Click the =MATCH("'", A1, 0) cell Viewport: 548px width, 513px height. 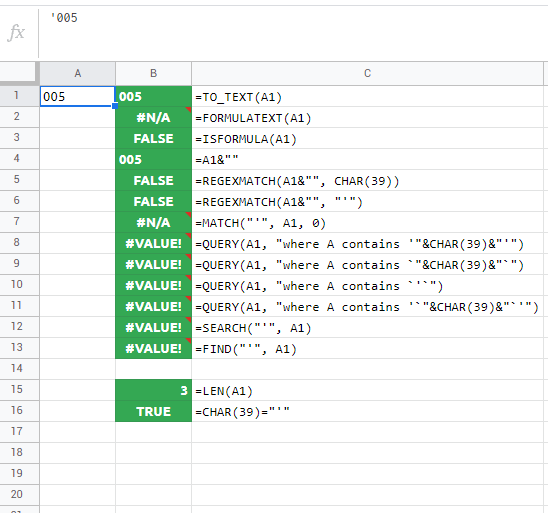point(367,222)
